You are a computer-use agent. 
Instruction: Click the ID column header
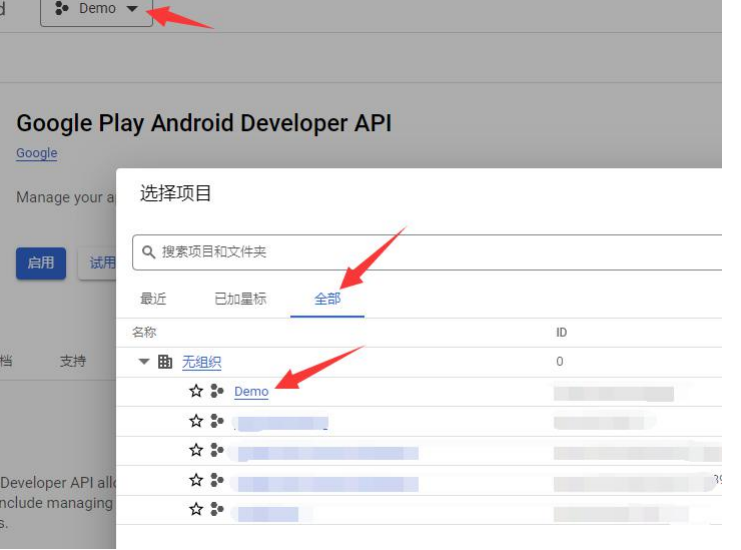coord(561,333)
